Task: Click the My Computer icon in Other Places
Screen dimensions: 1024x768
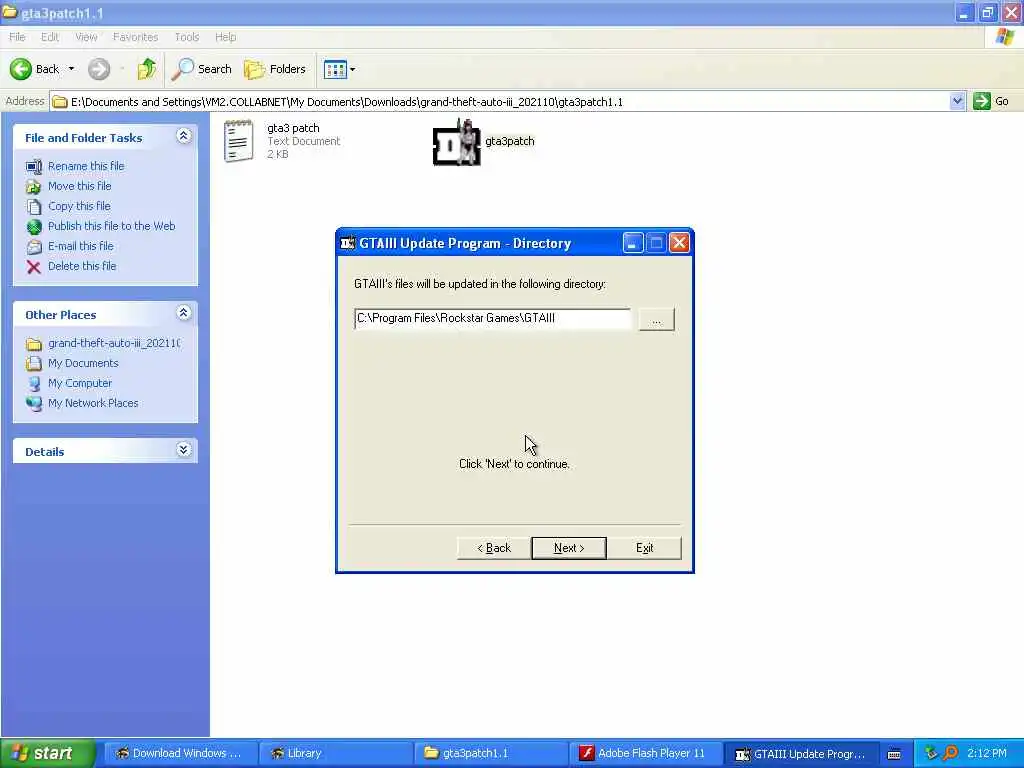Action: pos(33,384)
